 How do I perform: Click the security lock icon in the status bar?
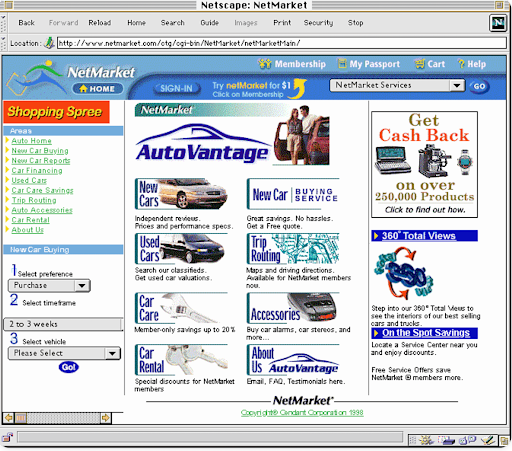click(7, 437)
